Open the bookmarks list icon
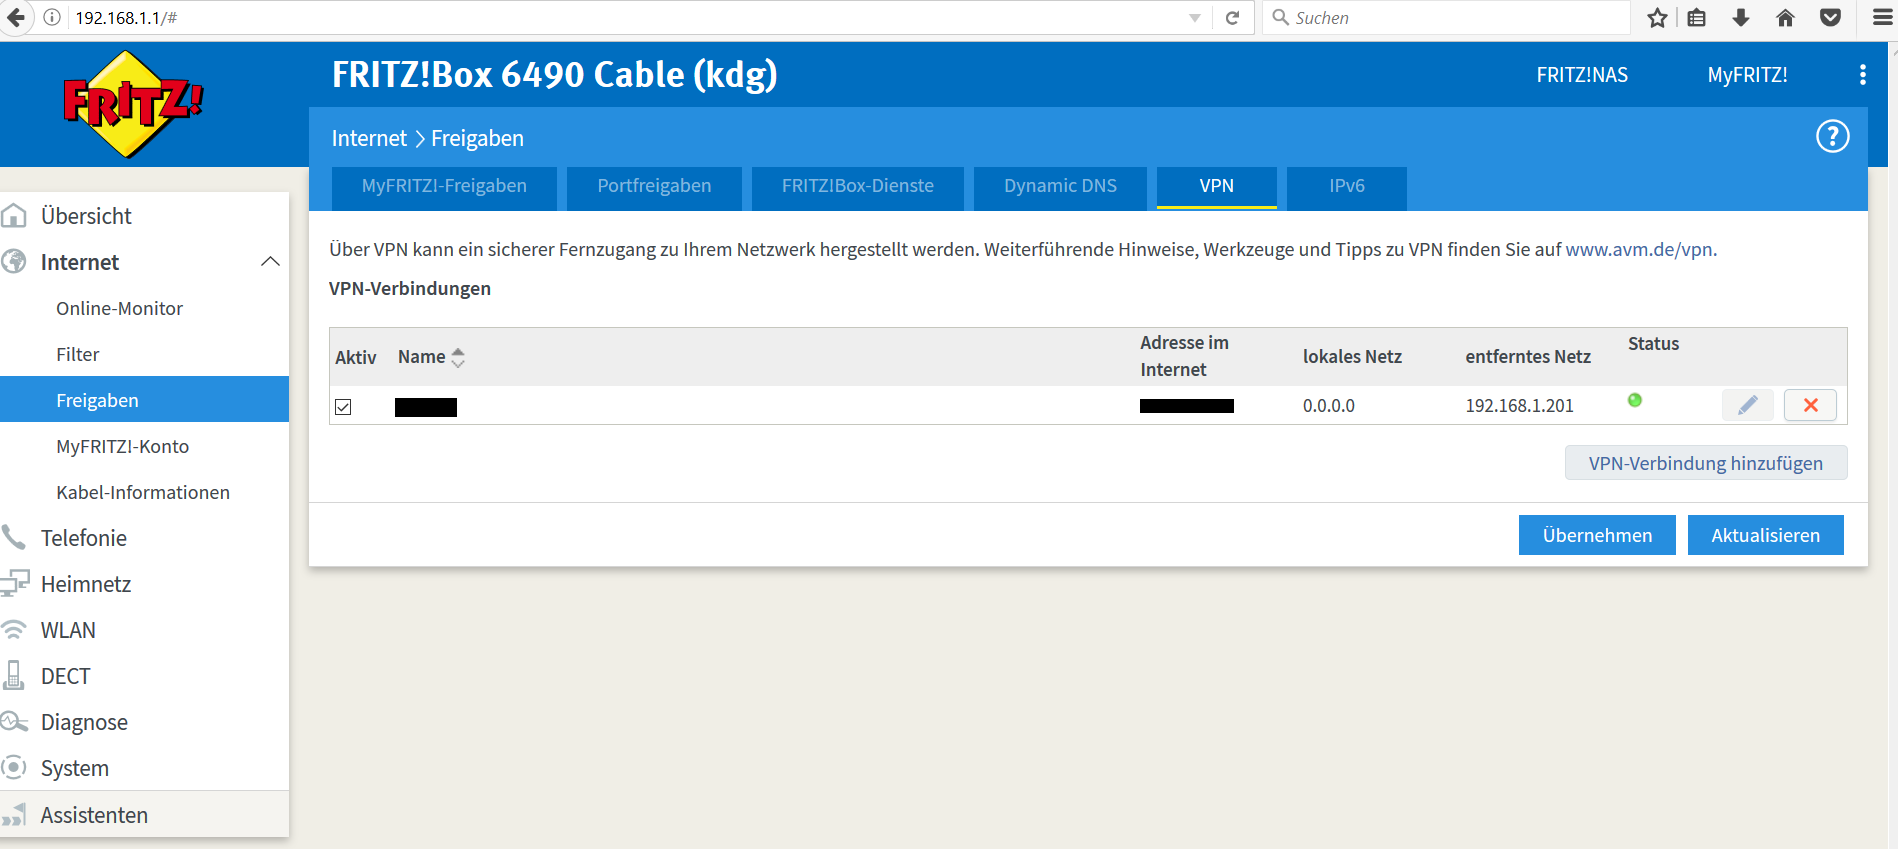Screen dimensions: 1898x849 tap(1697, 17)
